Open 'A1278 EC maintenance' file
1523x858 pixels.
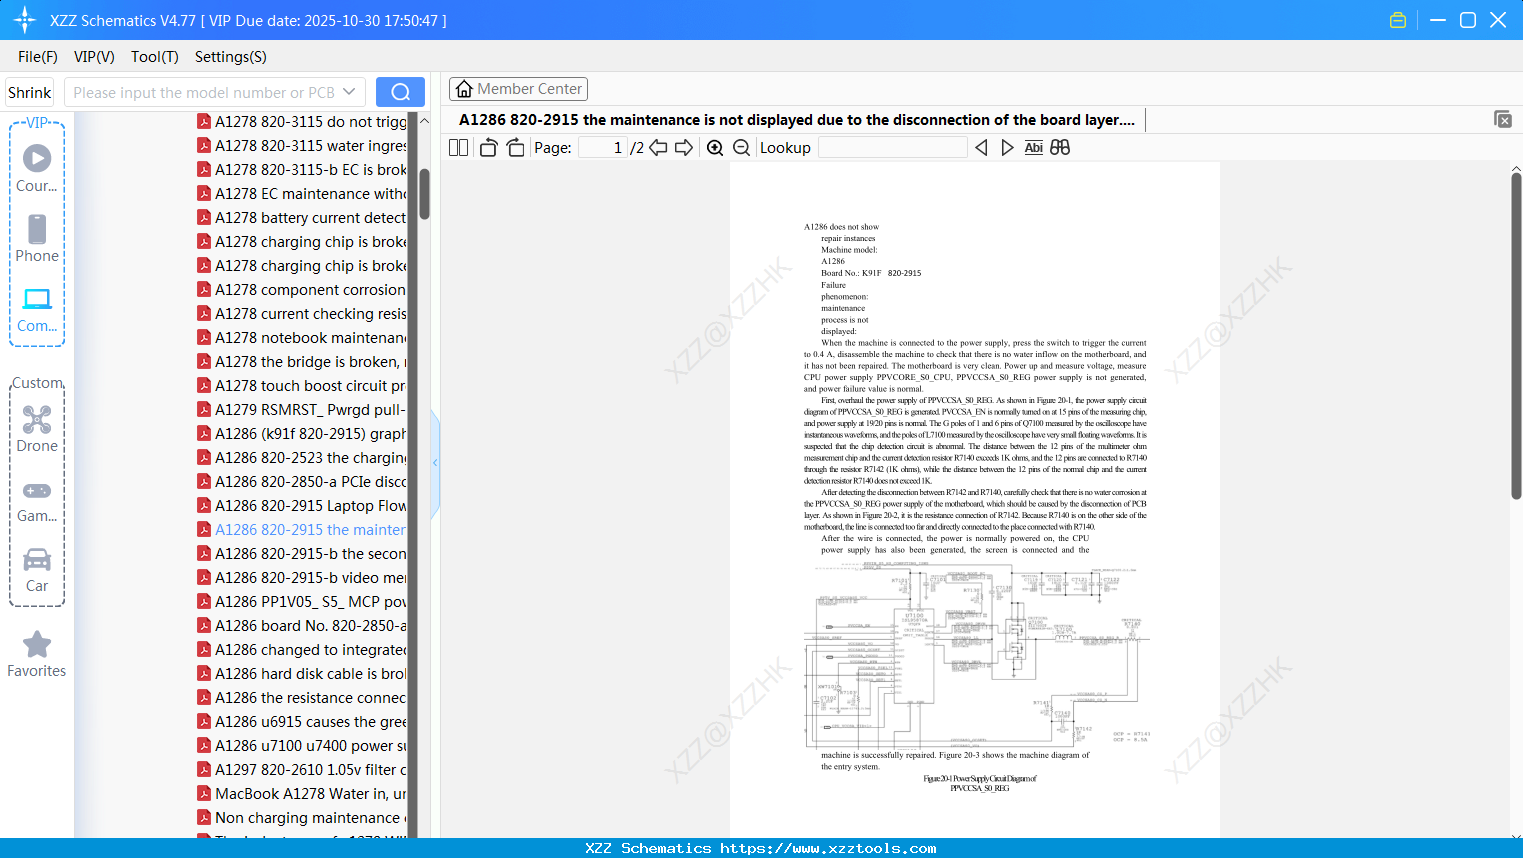(302, 194)
